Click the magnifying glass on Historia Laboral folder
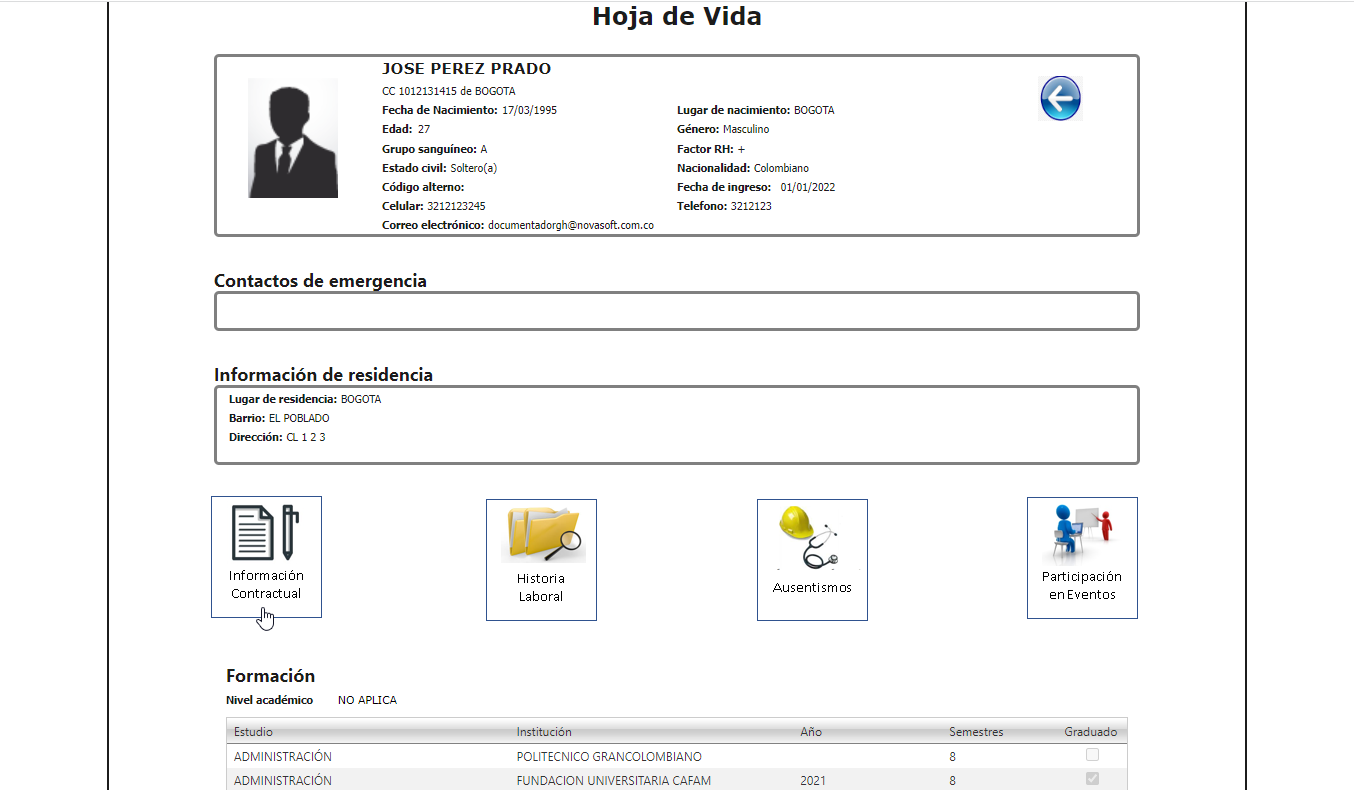Image resolution: width=1354 pixels, height=790 pixels. [568, 545]
